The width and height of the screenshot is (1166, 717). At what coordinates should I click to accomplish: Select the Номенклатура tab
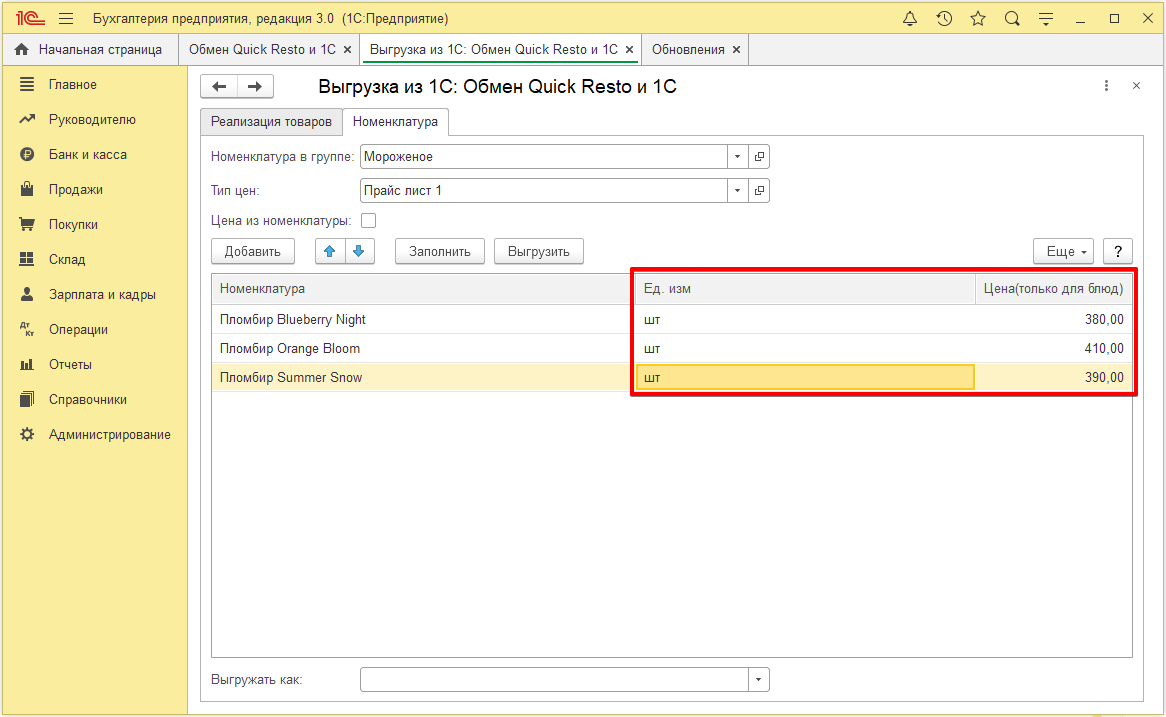click(x=396, y=122)
